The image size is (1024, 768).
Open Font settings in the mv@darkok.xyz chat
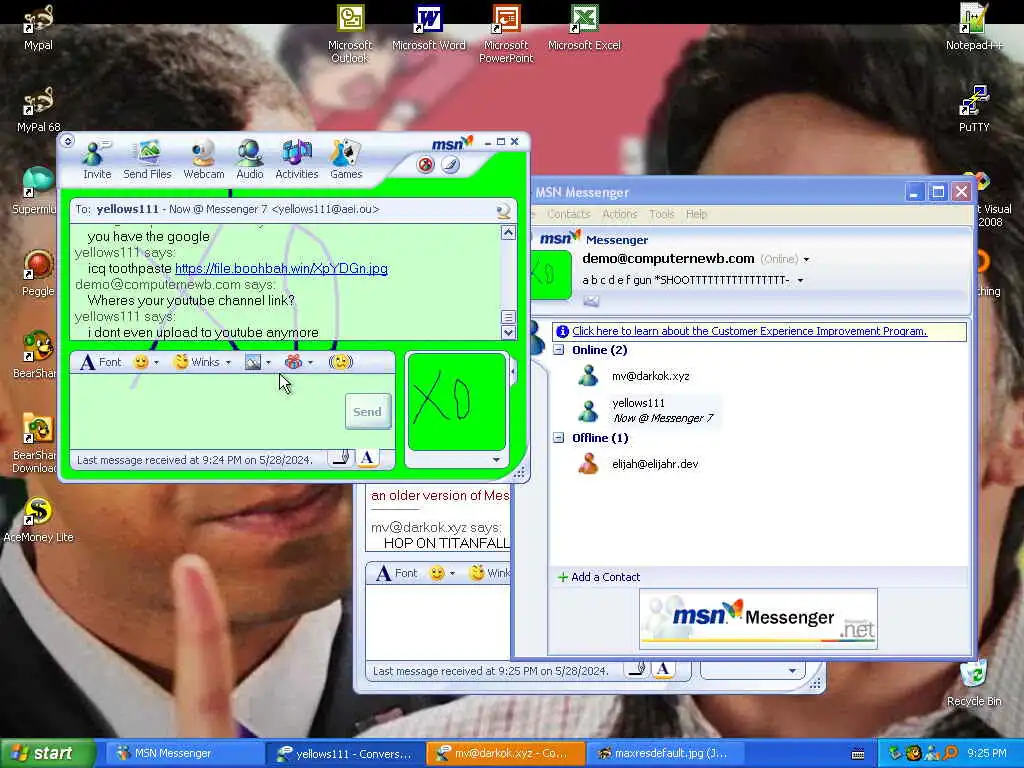[397, 573]
